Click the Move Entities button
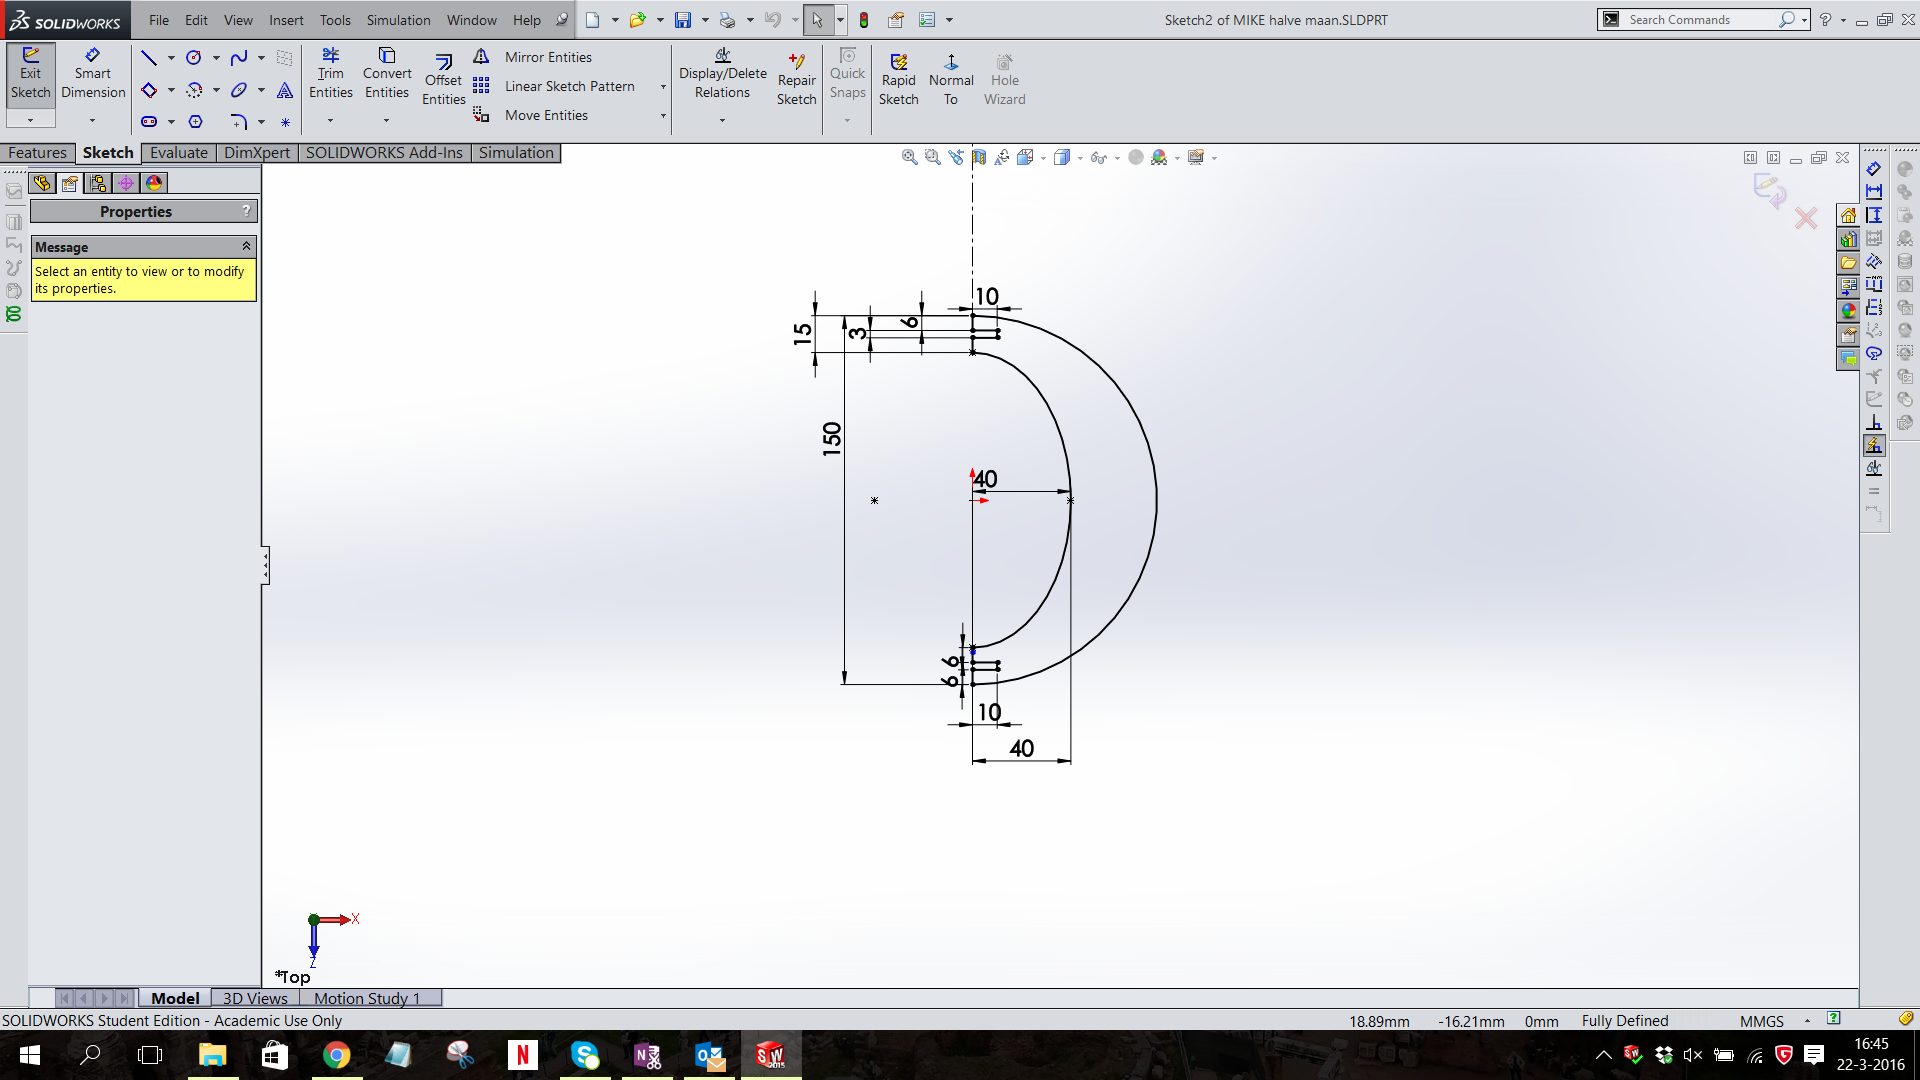The image size is (1920, 1080). (532, 115)
